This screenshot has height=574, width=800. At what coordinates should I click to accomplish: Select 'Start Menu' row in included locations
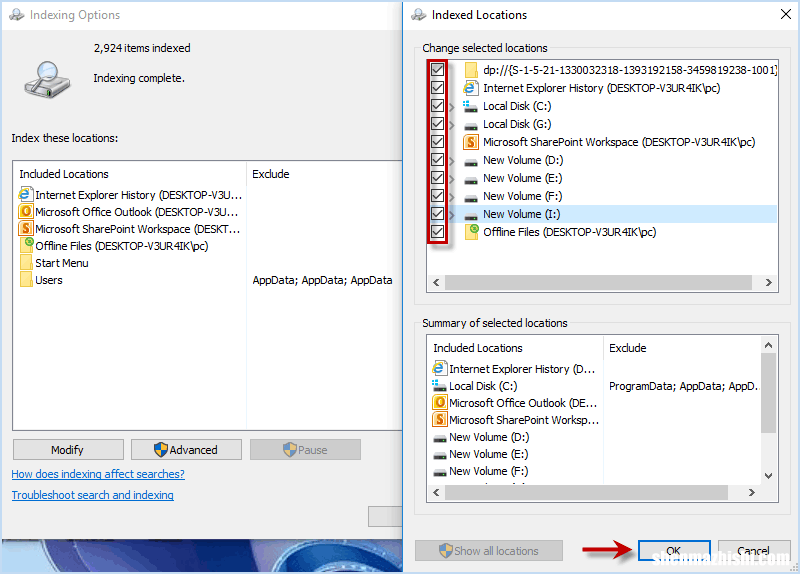pos(207,263)
